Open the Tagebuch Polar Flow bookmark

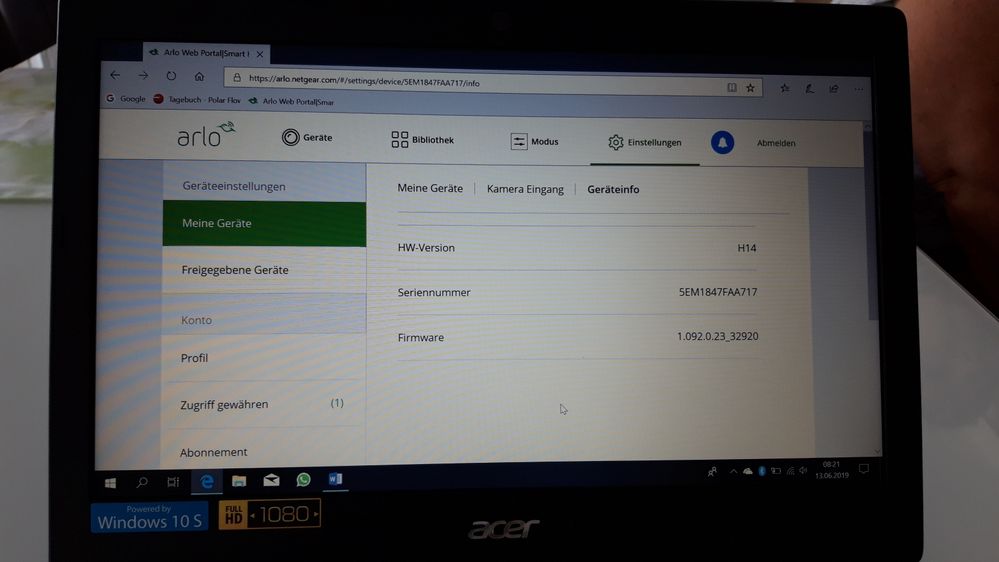pos(196,99)
